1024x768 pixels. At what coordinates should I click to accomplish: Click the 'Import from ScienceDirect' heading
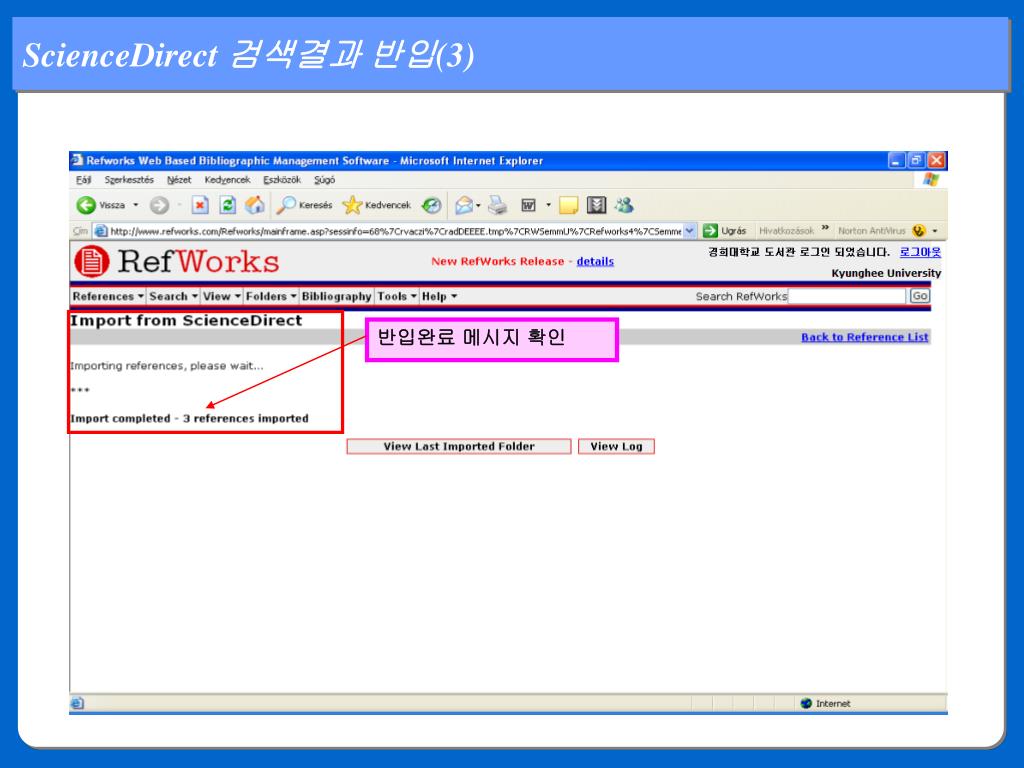[186, 320]
